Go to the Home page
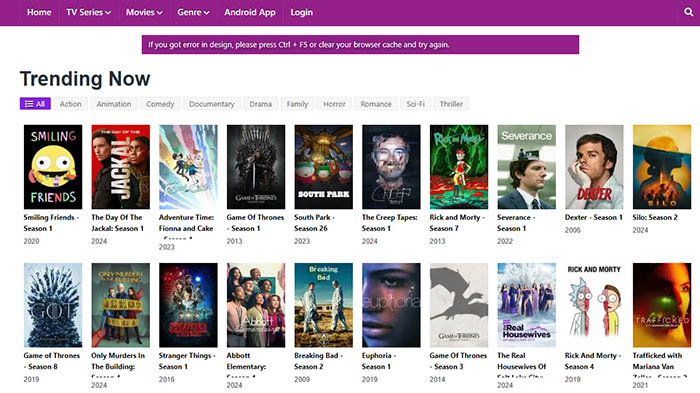This screenshot has width=700, height=393. click(x=39, y=13)
